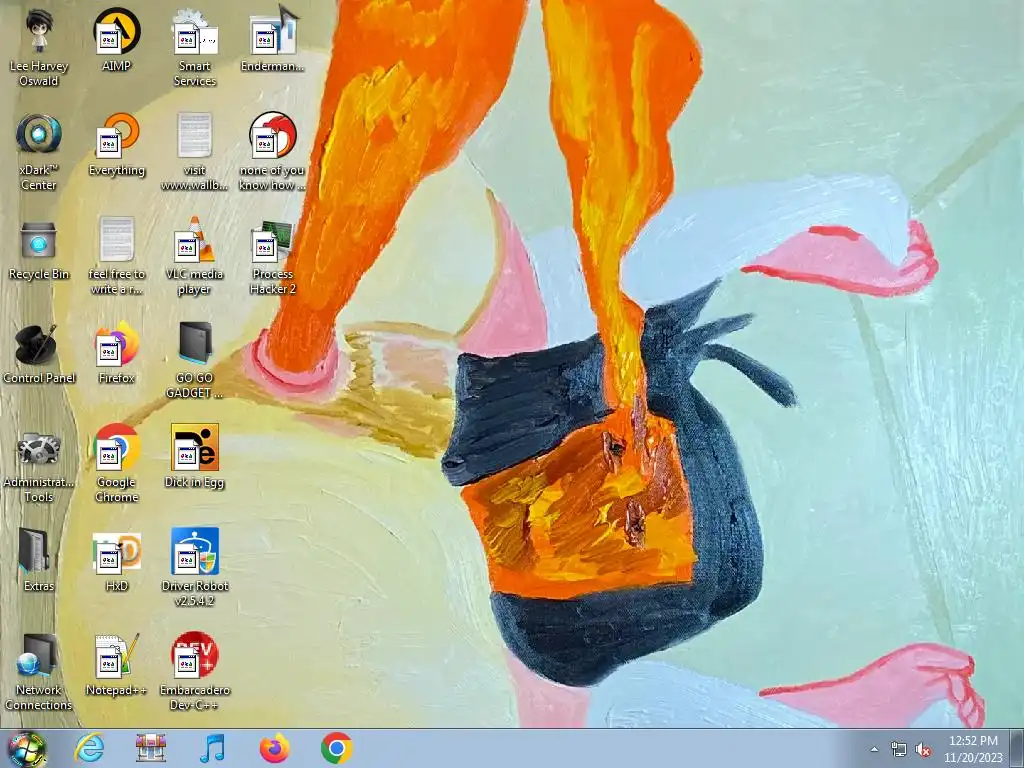Open the clock showing 12:52 PM
The height and width of the screenshot is (768, 1024).
pyautogui.click(x=973, y=749)
